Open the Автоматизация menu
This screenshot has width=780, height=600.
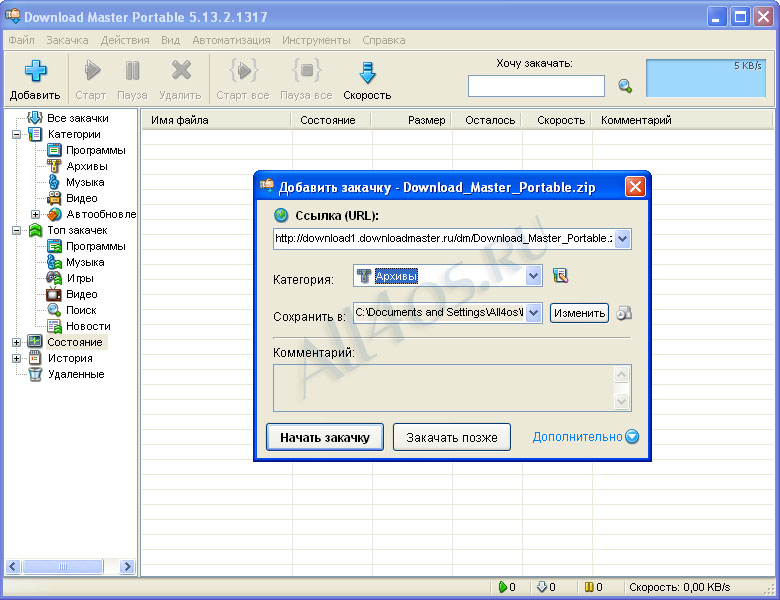click(231, 40)
